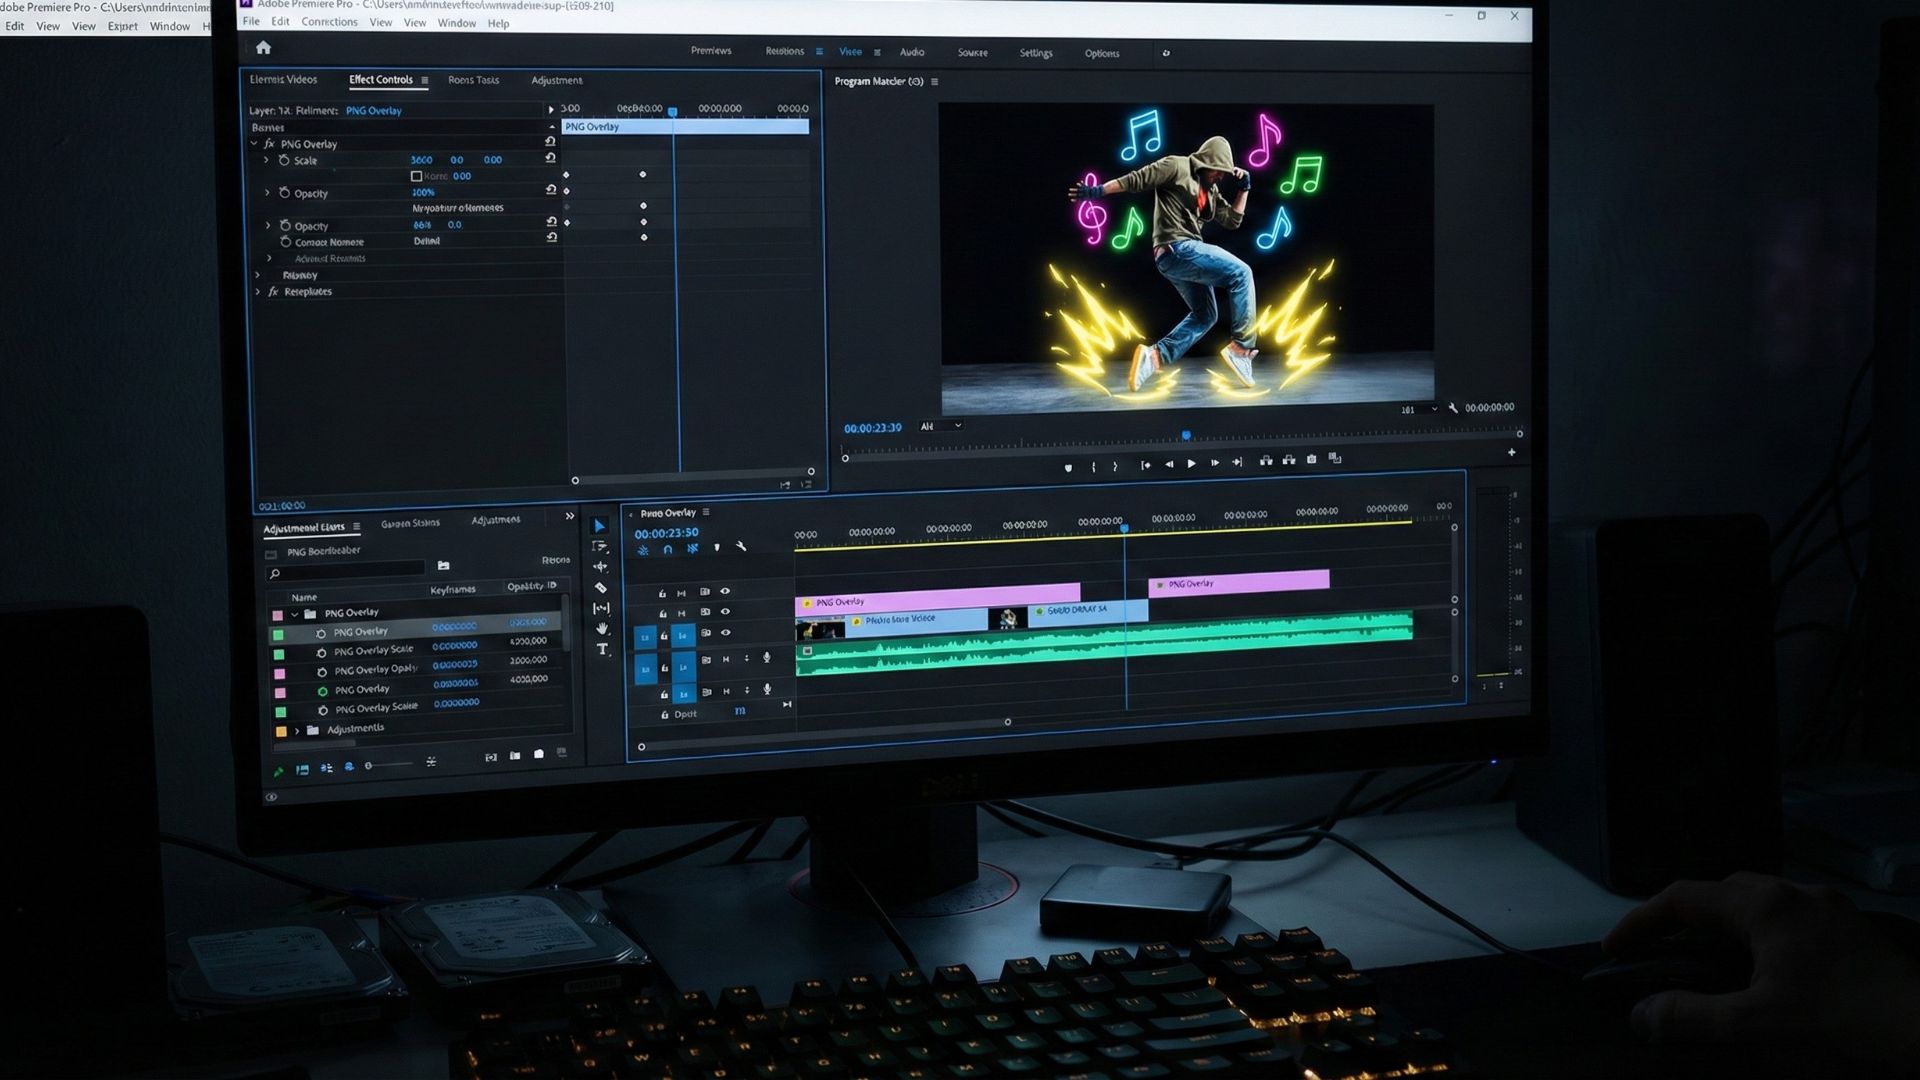The height and width of the screenshot is (1080, 1920).
Task: Select the Selection arrow tool
Action: (x=599, y=526)
